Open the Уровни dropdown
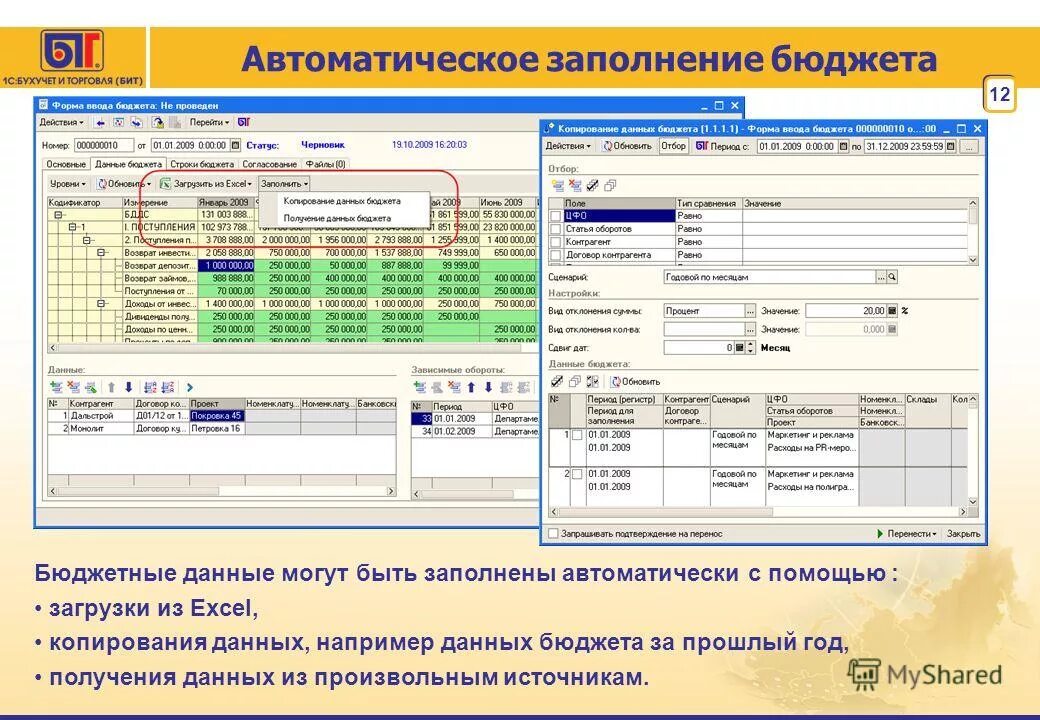The image size is (1040, 720). coord(67,182)
